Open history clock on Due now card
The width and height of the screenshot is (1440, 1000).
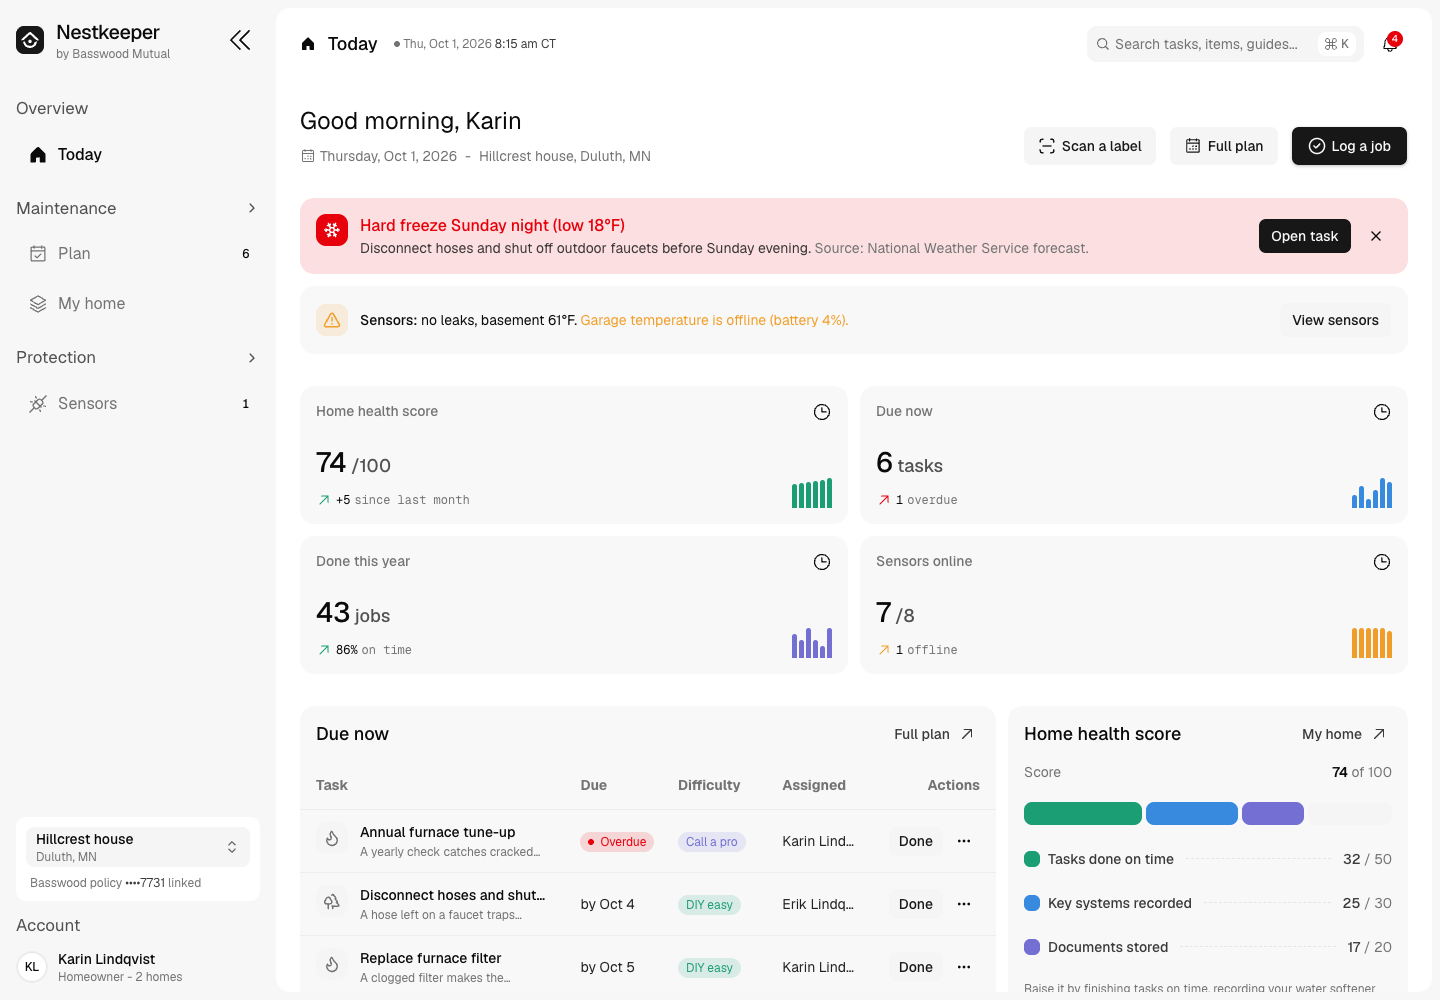click(1382, 412)
